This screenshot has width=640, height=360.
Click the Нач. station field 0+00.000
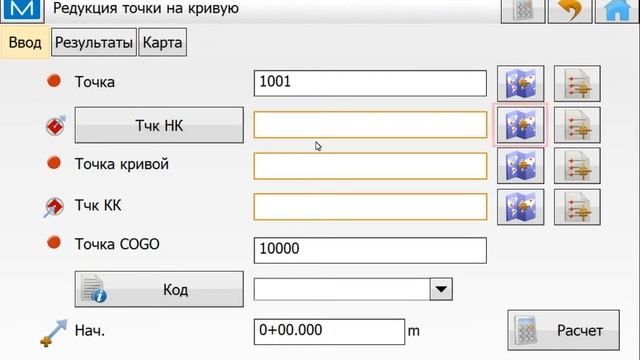pos(329,331)
